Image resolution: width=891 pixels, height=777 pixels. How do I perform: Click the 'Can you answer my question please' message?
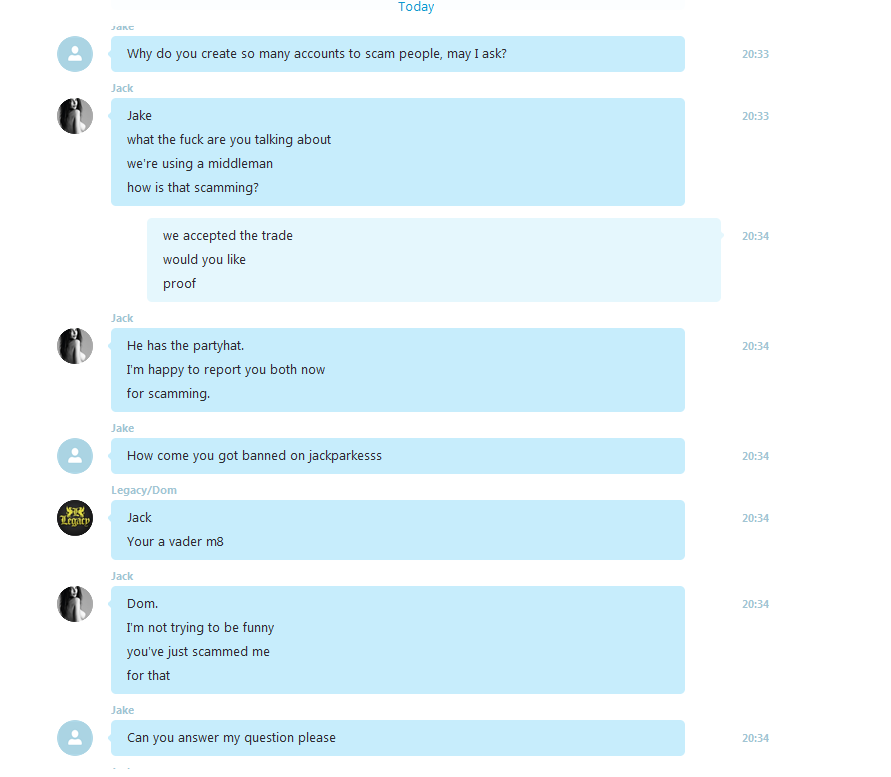coord(398,738)
